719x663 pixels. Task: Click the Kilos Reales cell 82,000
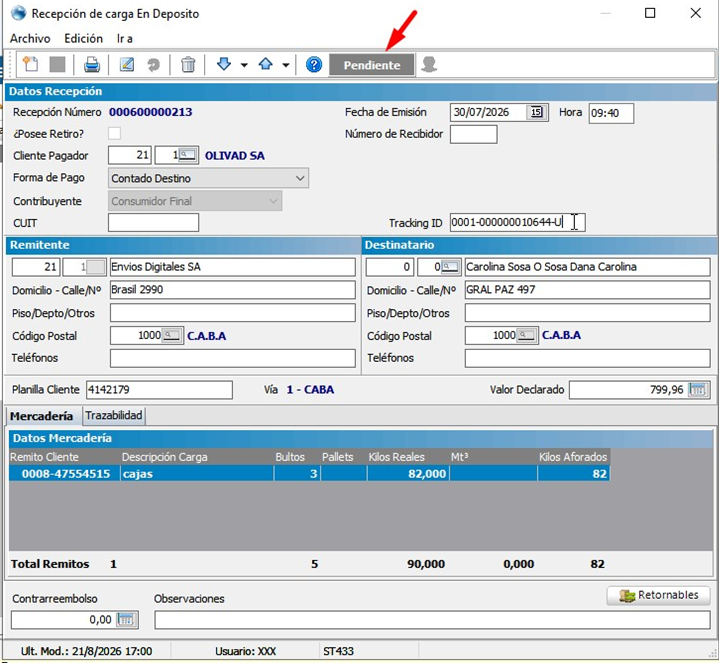click(x=408, y=474)
